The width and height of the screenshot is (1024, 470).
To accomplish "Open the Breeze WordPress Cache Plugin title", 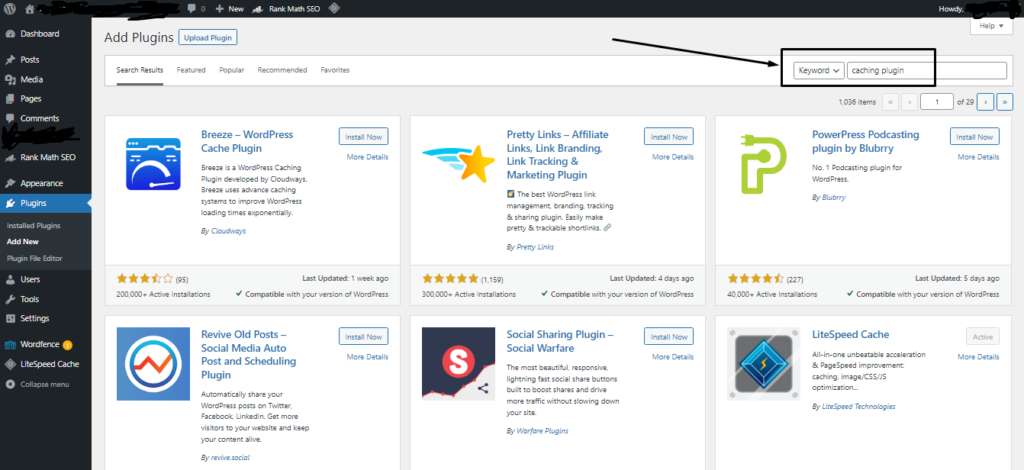I will coord(247,142).
